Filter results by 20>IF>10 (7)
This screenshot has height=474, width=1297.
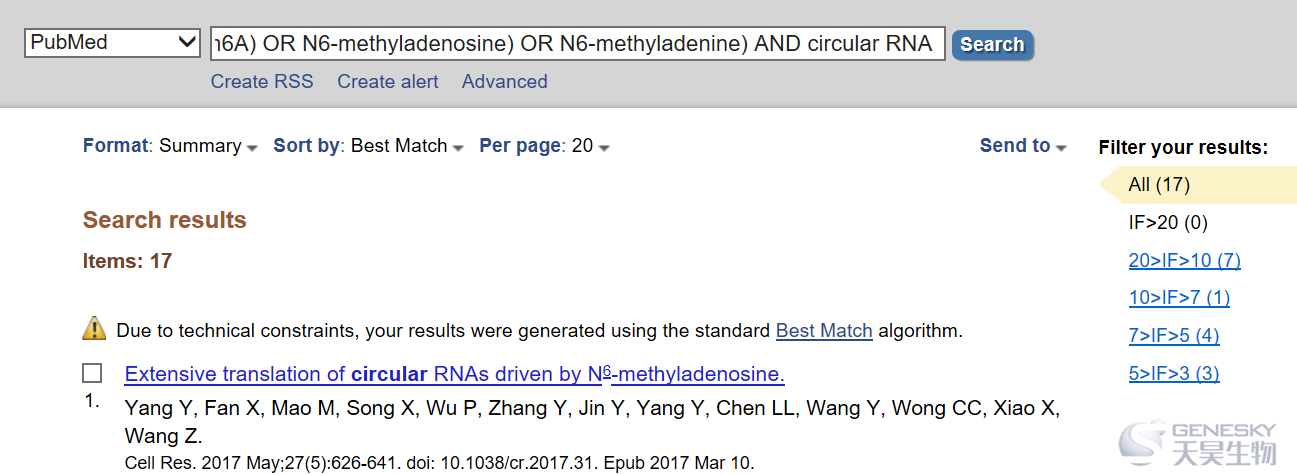pos(1184,260)
